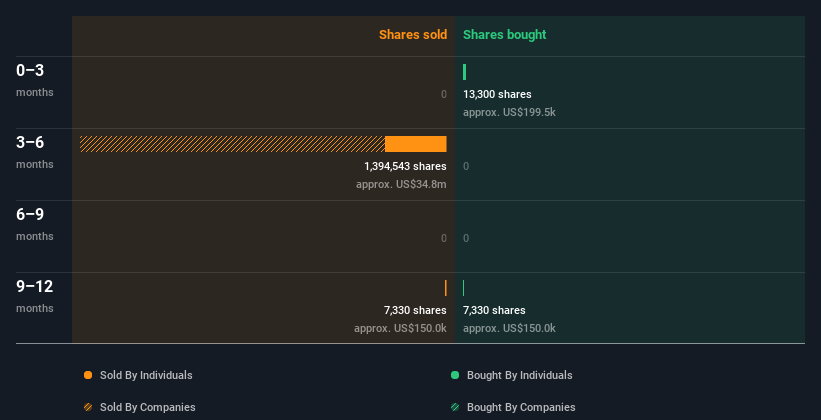Screen dimensions: 821x420
Task: Click the solid orange bar in 3–6 months
Action: tap(416, 144)
